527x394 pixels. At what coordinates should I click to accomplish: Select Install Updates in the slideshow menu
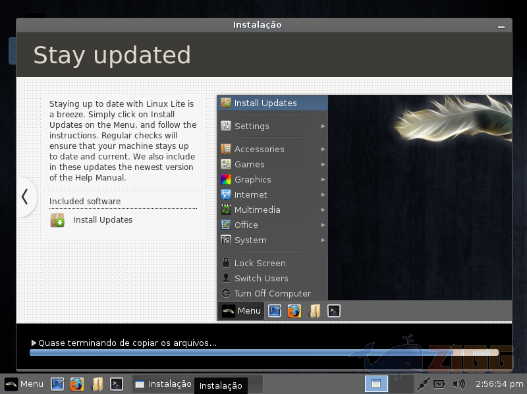pos(273,103)
